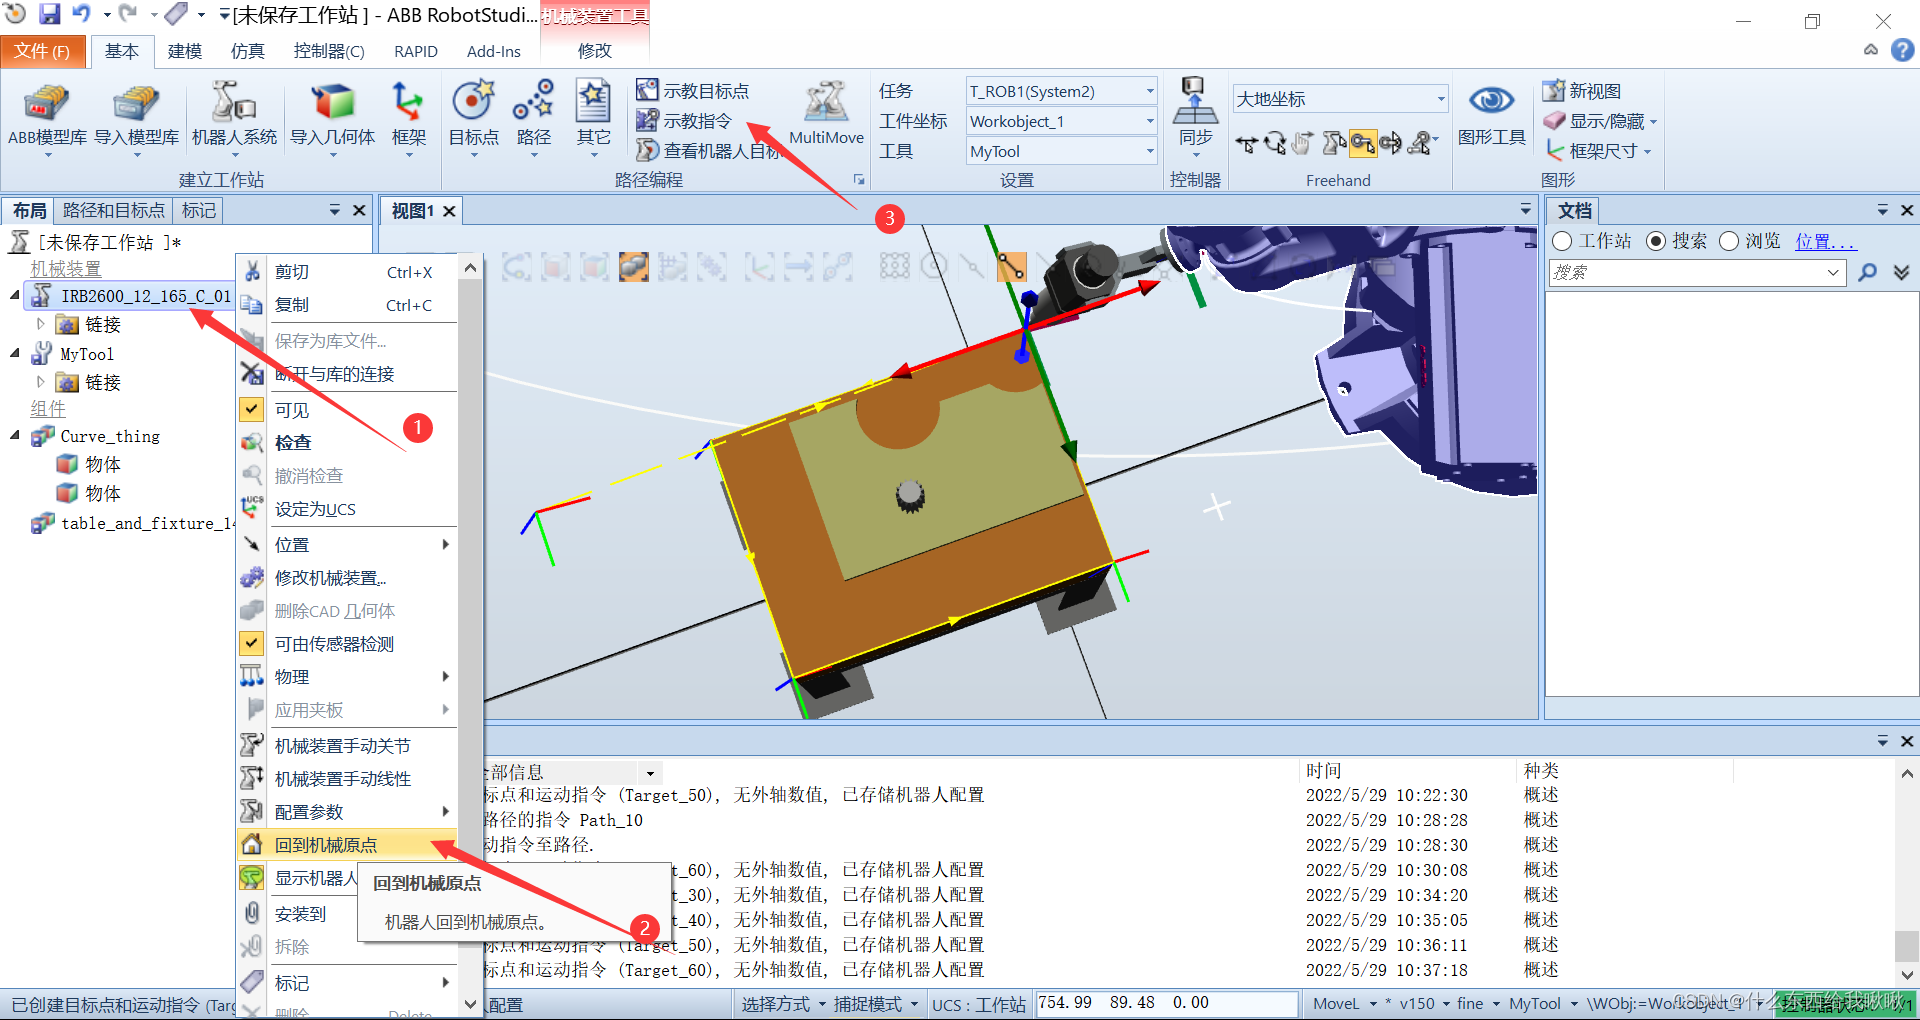
Task: Select the 浏览 radio button
Action: [x=1729, y=241]
